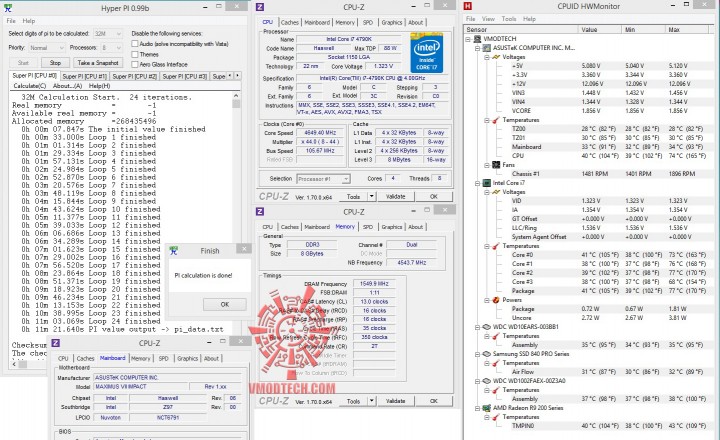Switch to Super PI [CPU #1] tab
Image resolution: width=720 pixels, height=440 pixels.
click(x=84, y=76)
